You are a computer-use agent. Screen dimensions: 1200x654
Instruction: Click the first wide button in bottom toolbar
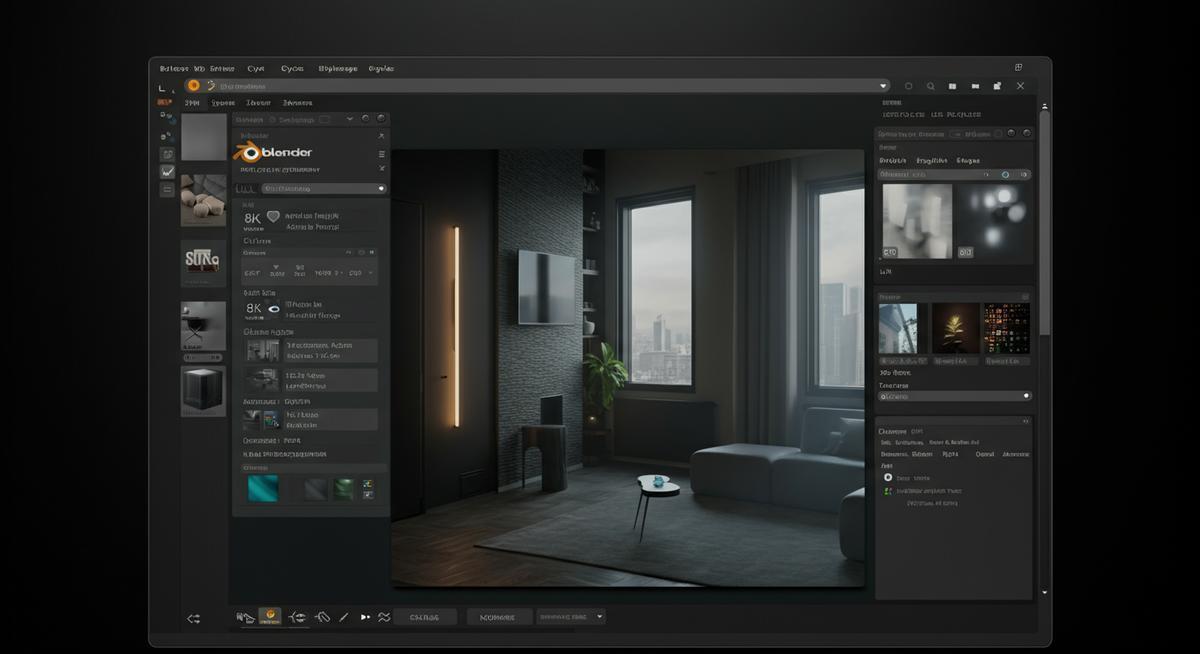point(425,618)
